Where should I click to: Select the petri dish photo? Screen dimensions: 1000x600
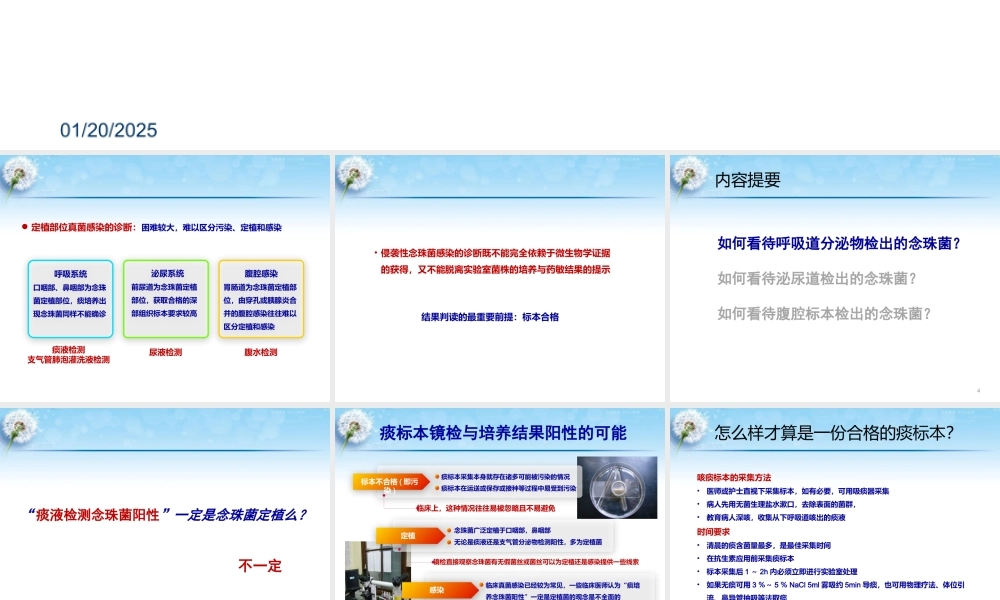tap(617, 487)
